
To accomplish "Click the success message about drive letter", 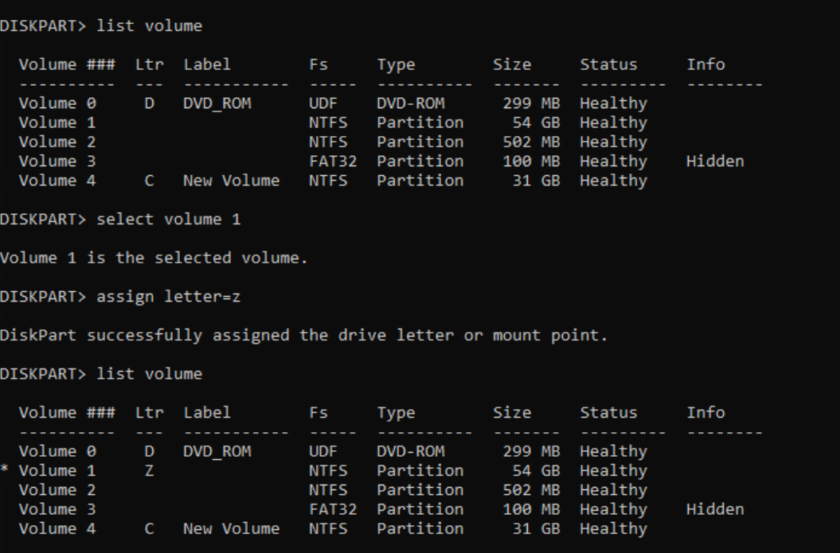I will point(304,335).
